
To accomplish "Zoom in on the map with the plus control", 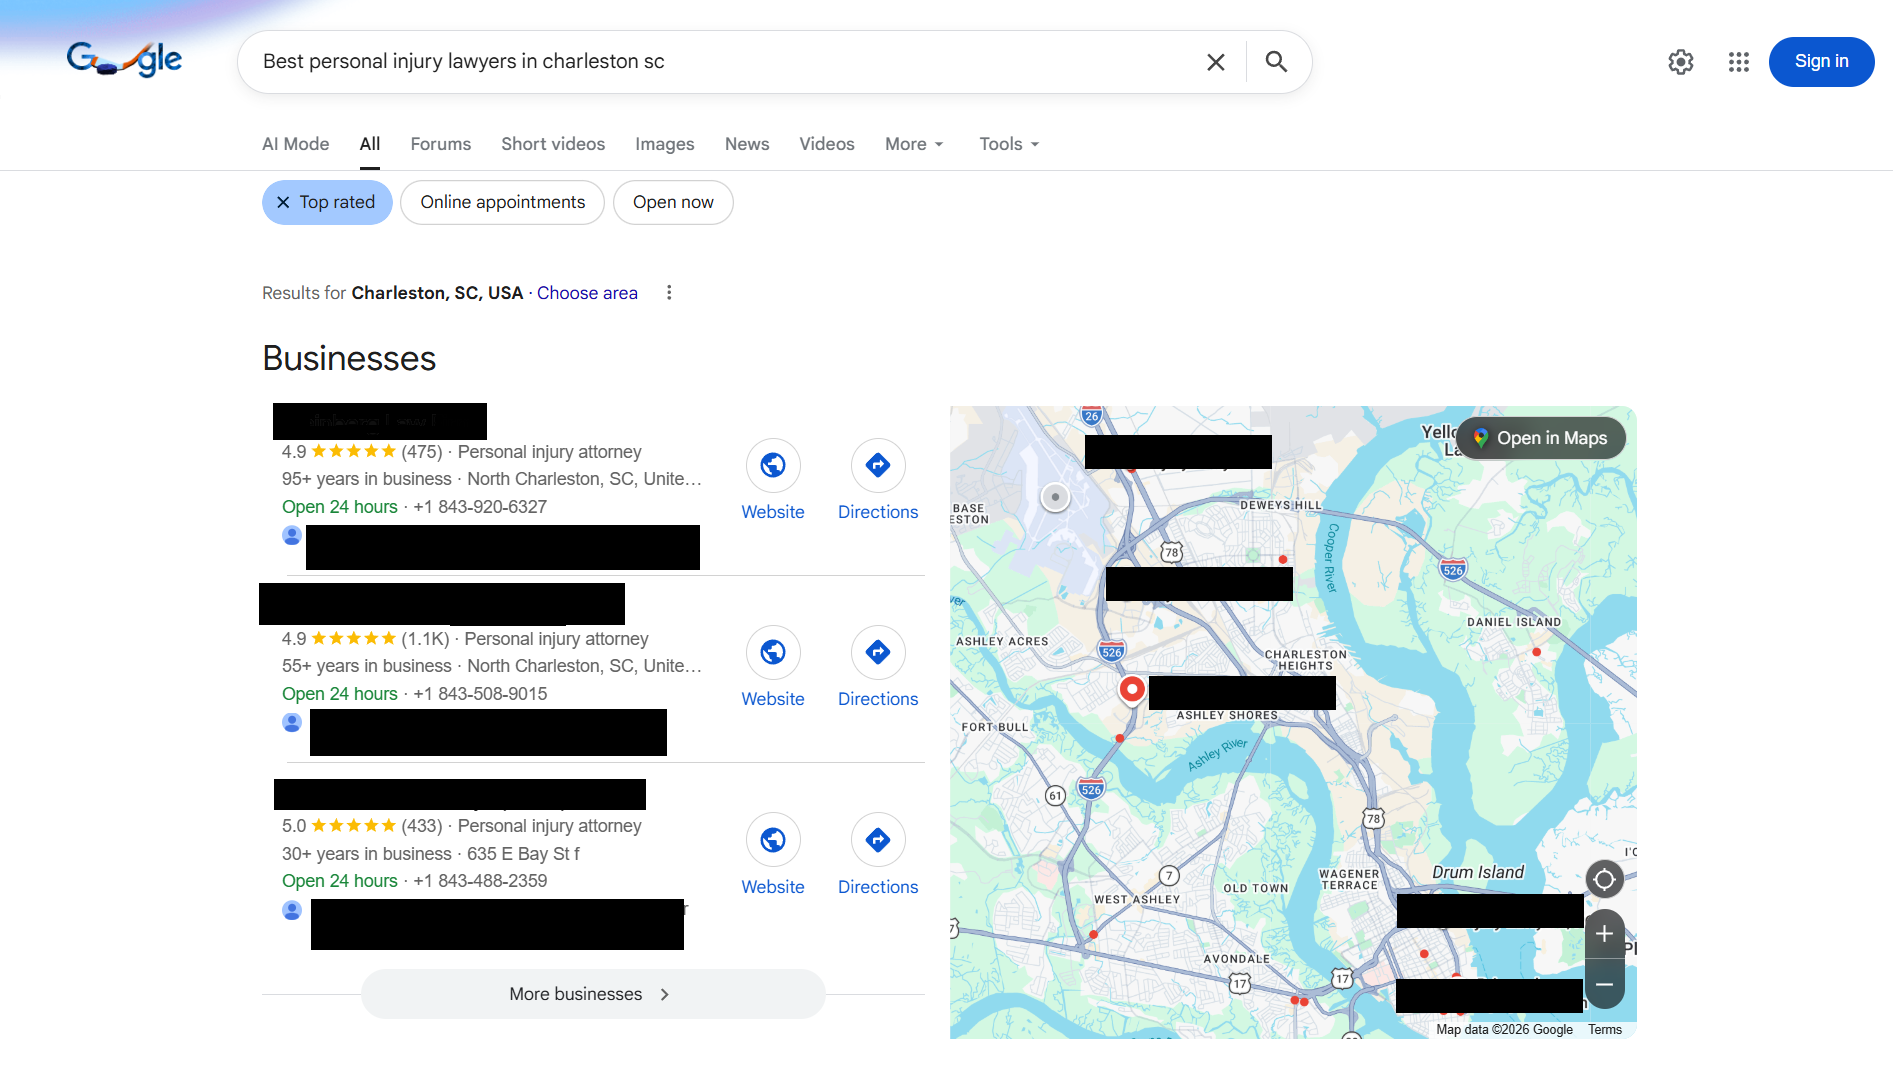I will pos(1604,934).
